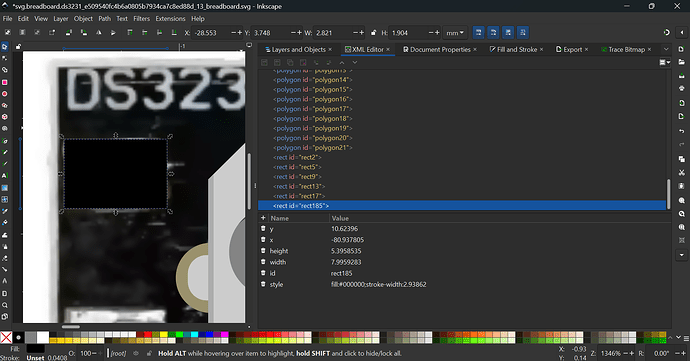Click the flip horizontal icon
This screenshot has height=361, width=690.
pos(99,33)
